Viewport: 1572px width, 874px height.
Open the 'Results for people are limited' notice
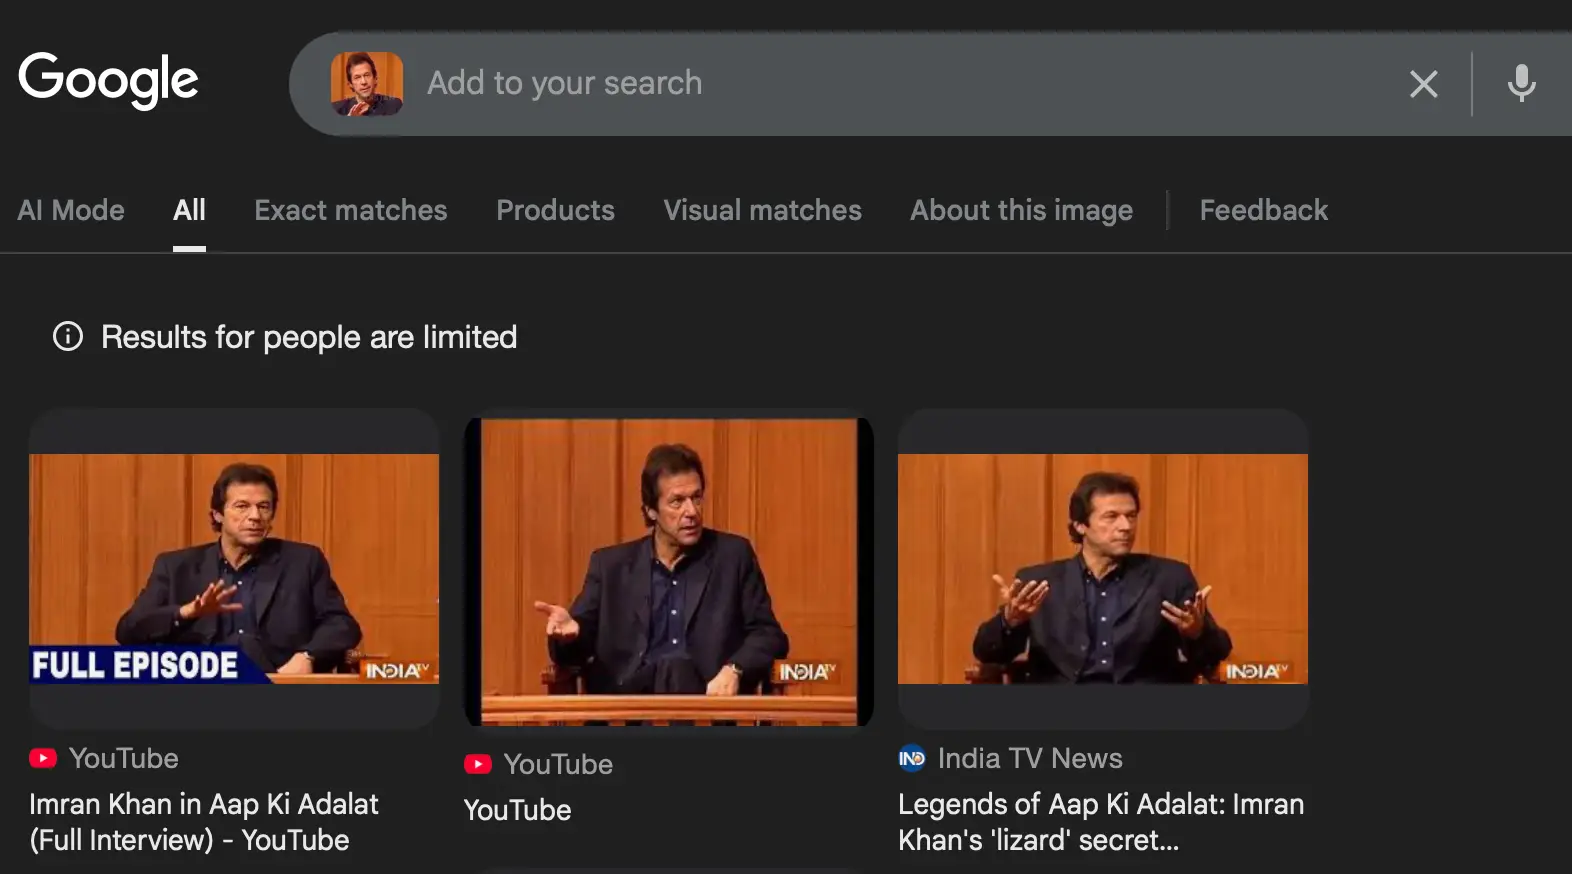pos(309,337)
